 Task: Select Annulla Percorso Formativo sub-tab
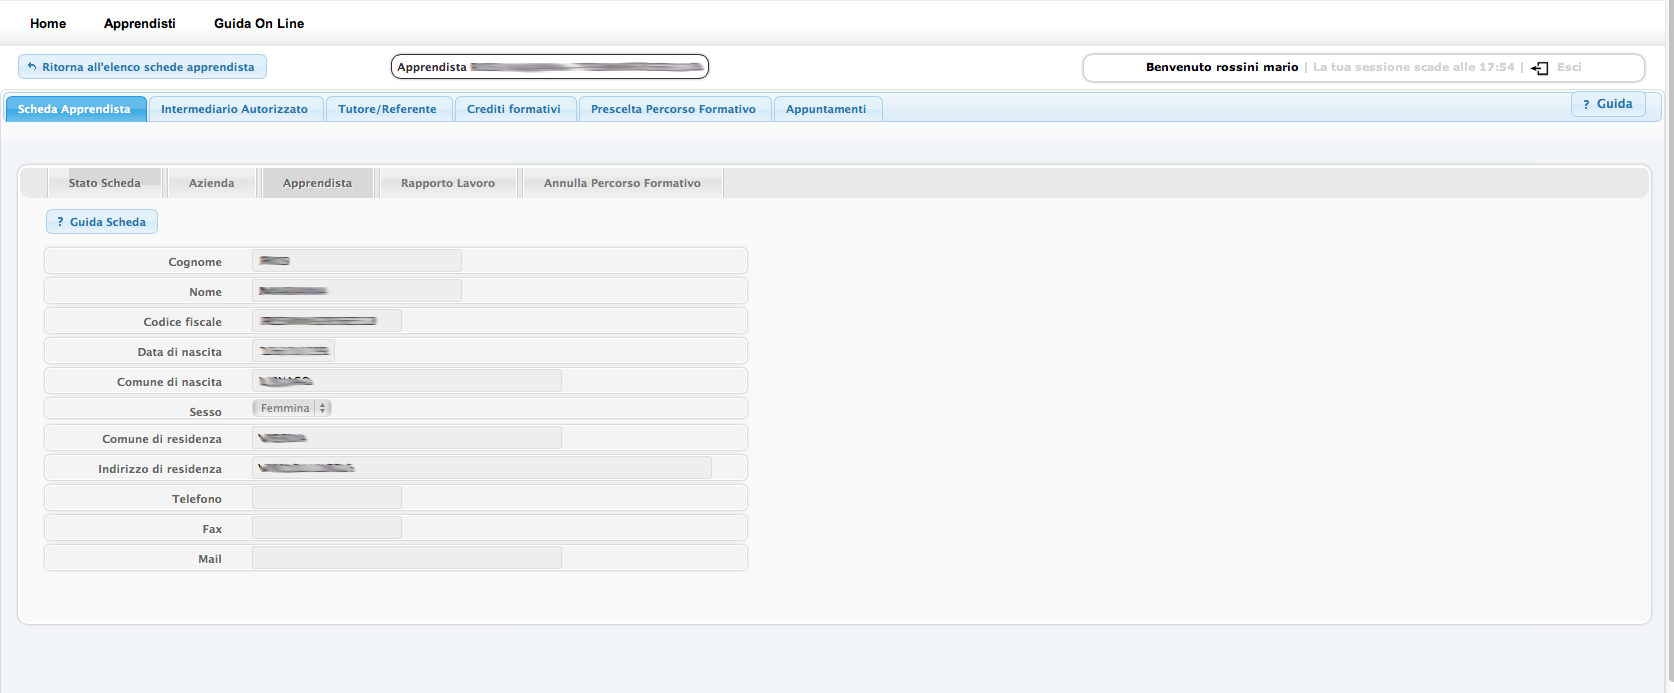pos(622,183)
